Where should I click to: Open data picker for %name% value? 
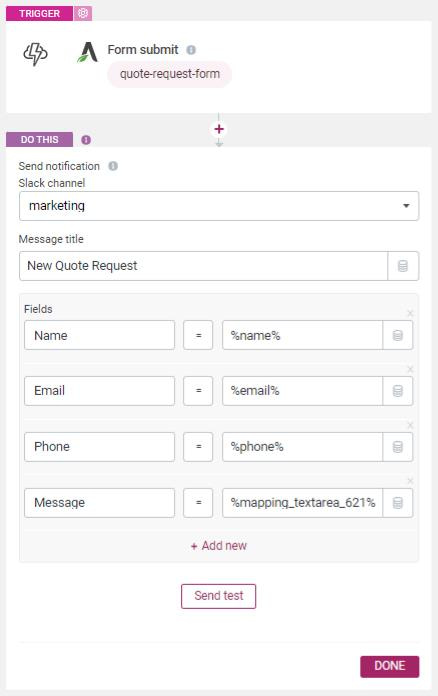398,335
